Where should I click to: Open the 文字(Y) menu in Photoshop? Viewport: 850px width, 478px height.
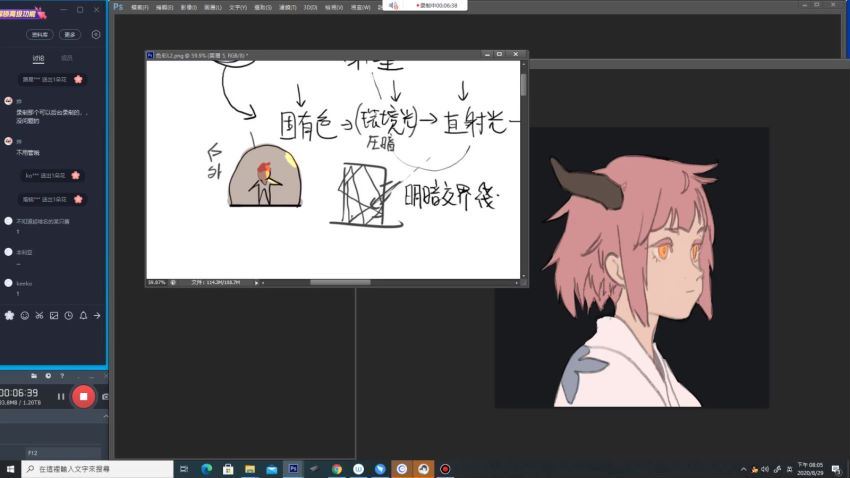[x=238, y=6]
